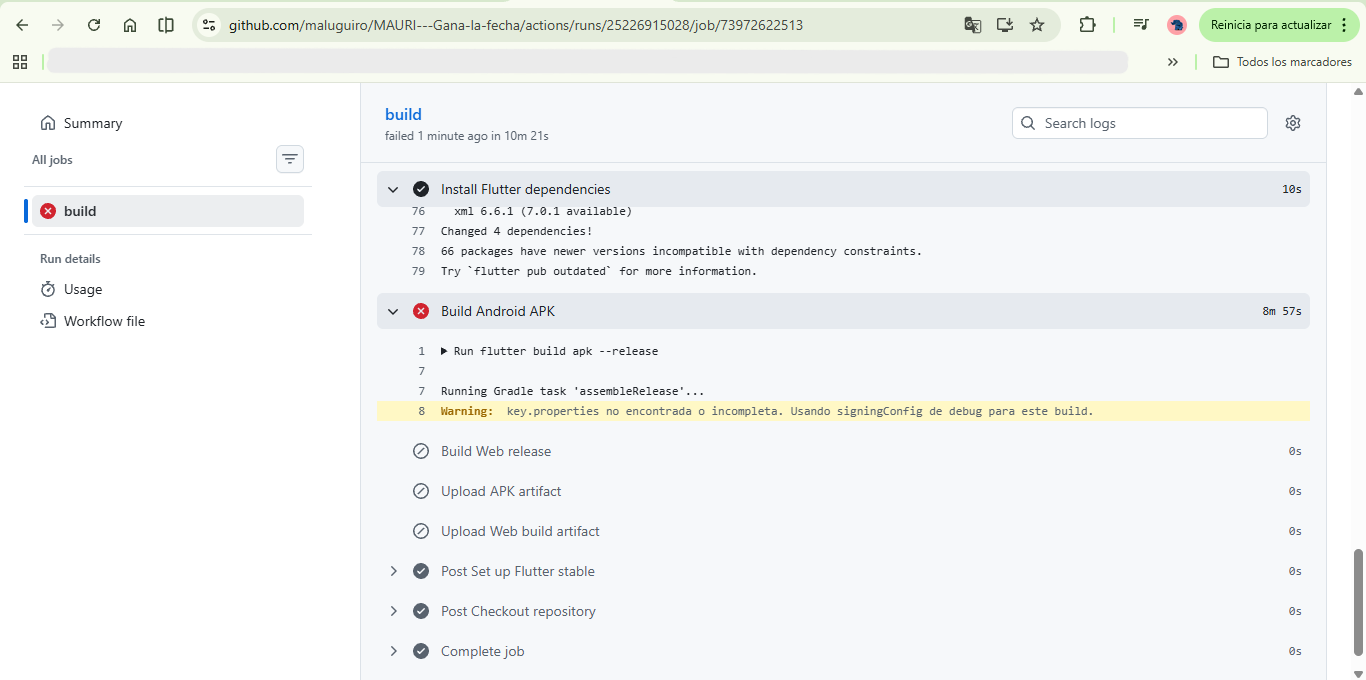Click the browser forward arrow
The width and height of the screenshot is (1366, 680).
[58, 25]
